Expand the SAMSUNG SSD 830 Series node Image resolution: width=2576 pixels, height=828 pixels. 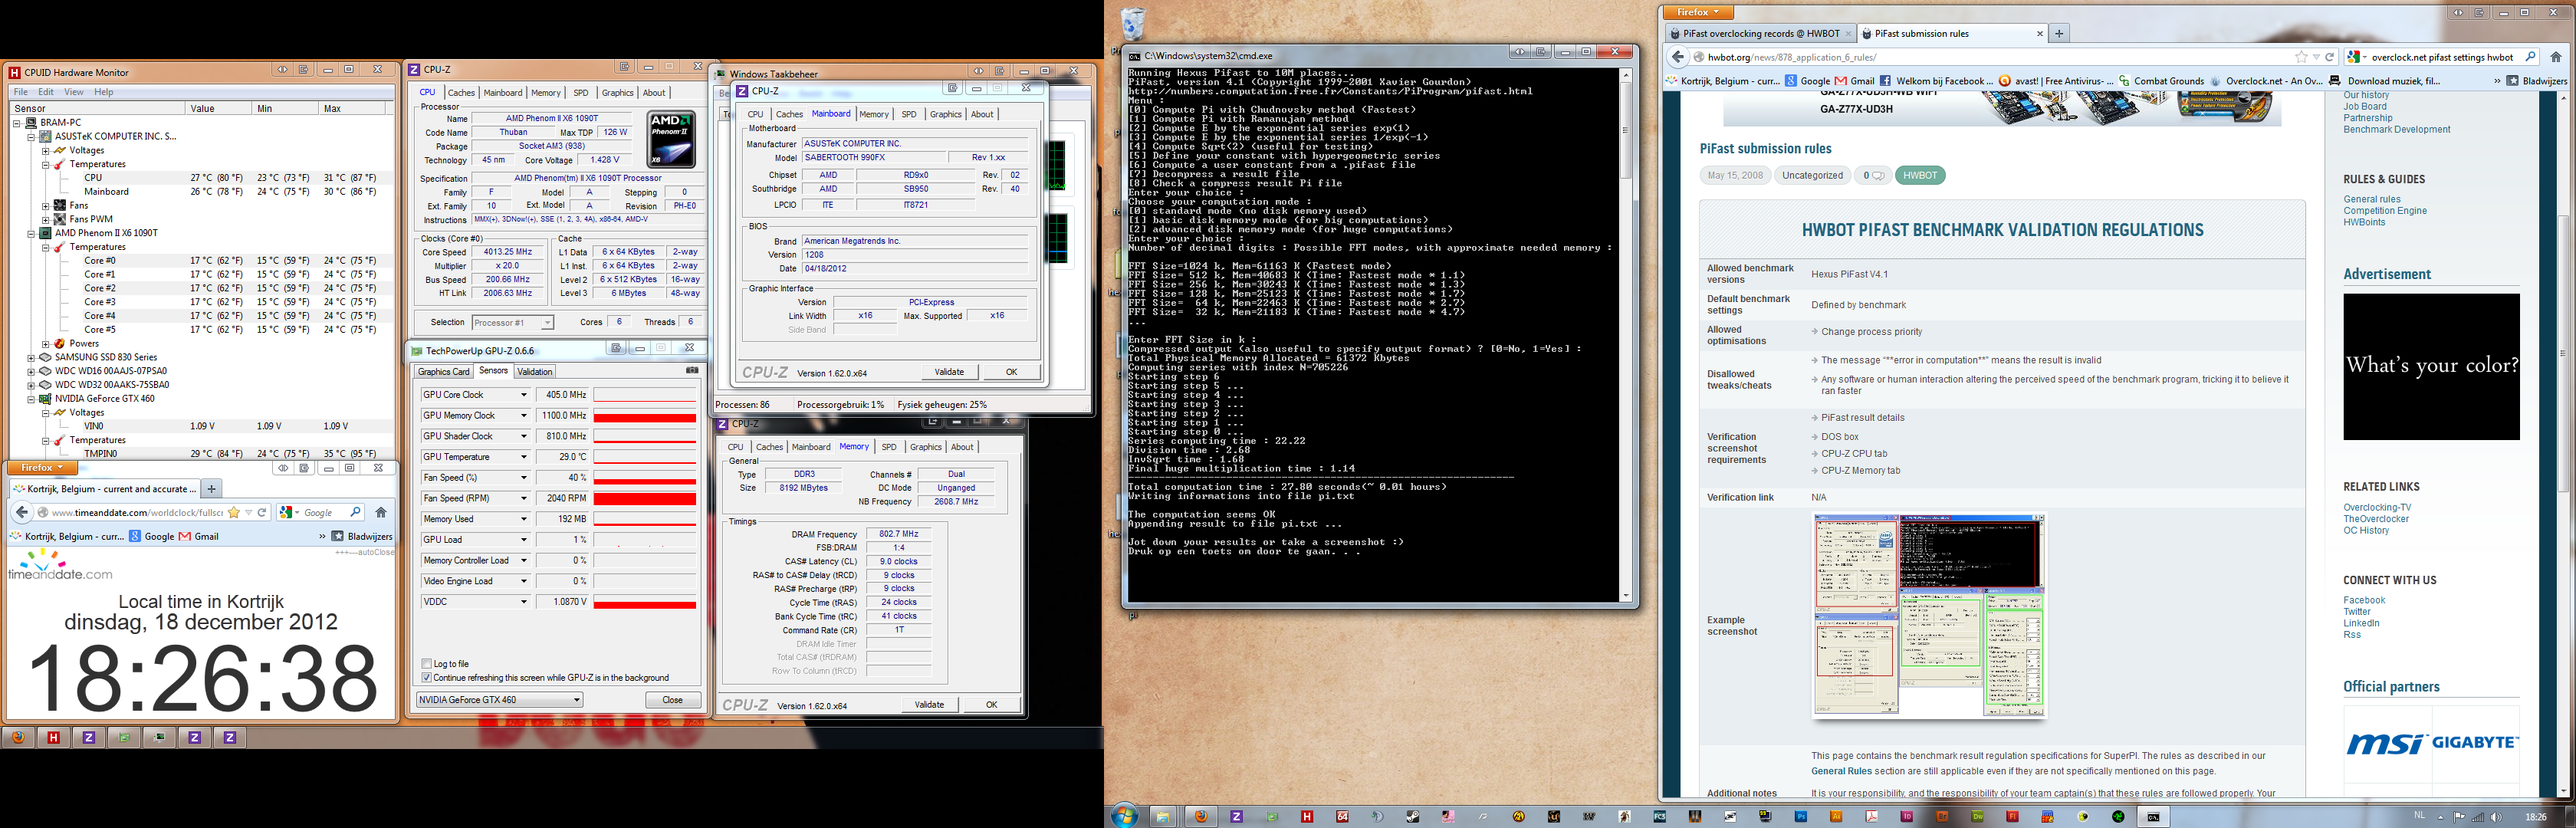(31, 357)
